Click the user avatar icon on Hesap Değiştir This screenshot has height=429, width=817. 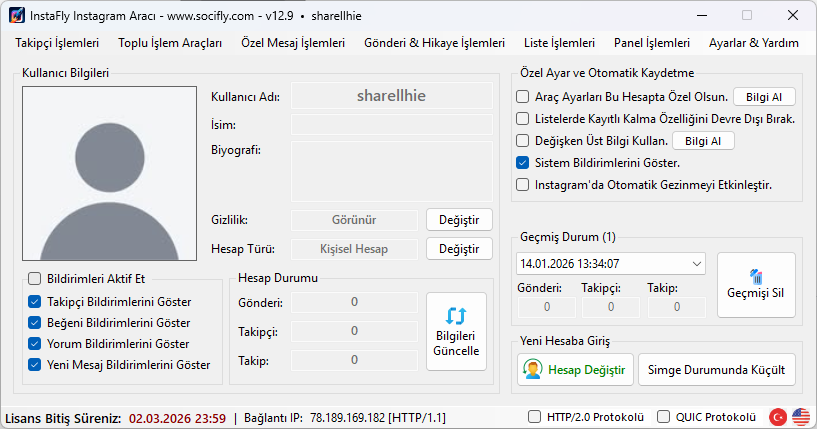pyautogui.click(x=533, y=370)
